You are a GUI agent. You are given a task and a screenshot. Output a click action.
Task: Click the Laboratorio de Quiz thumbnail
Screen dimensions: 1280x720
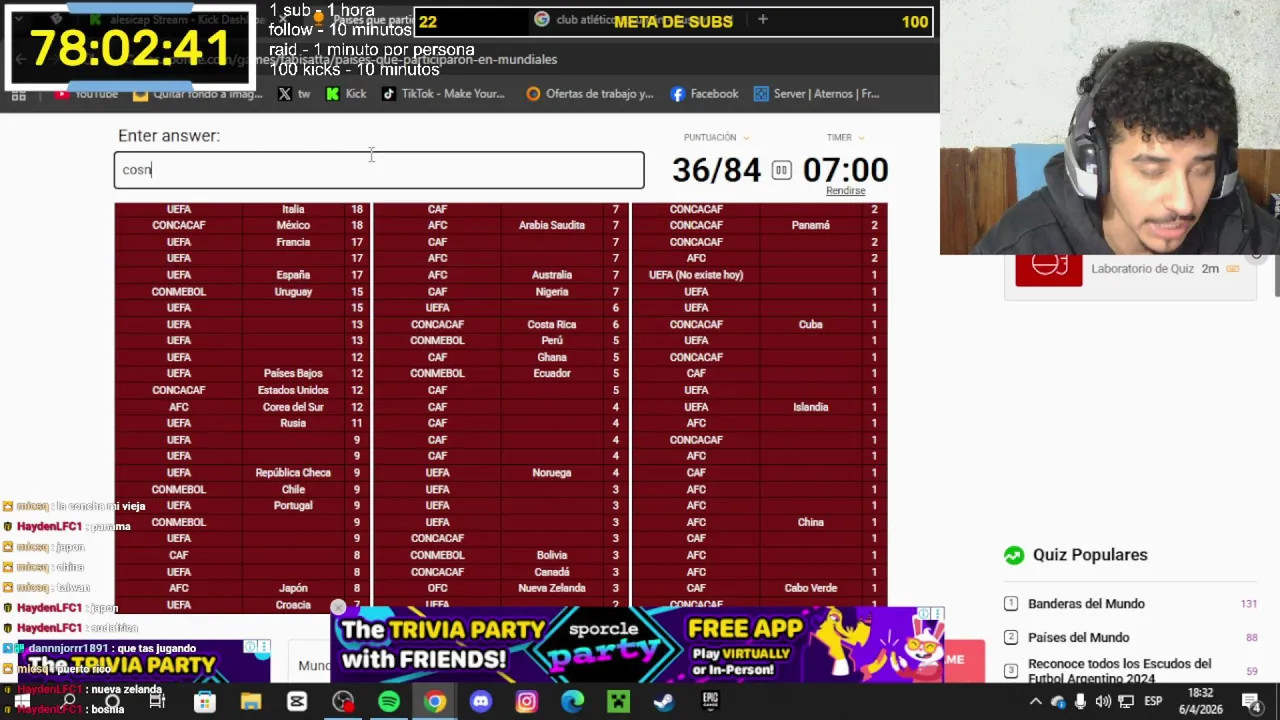coord(1049,270)
